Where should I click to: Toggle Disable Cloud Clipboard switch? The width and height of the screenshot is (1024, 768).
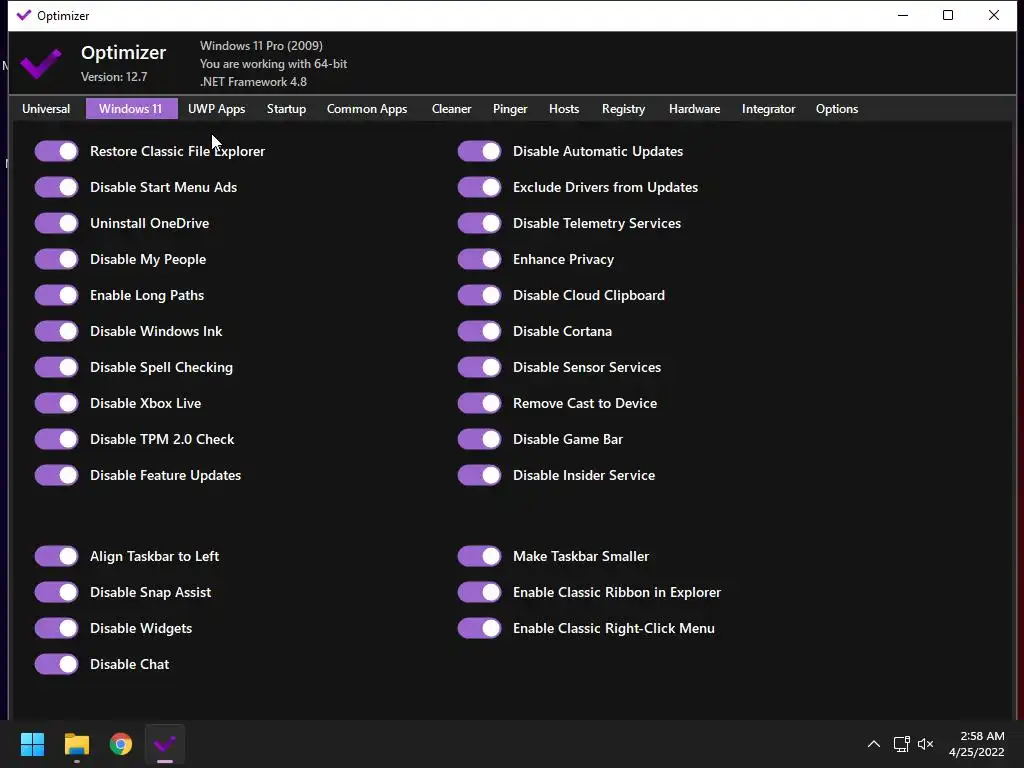pyautogui.click(x=479, y=295)
